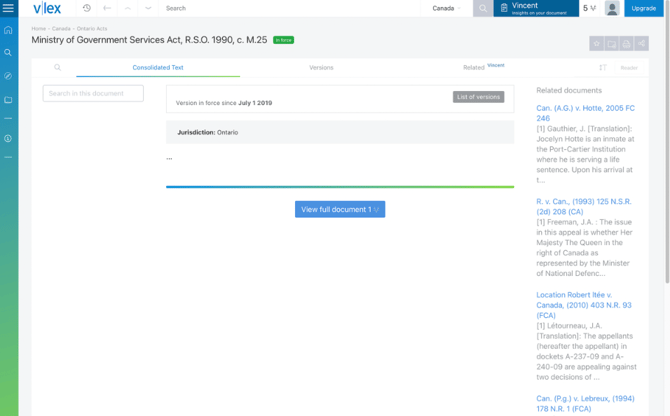Click the In force status badge
This screenshot has width=670, height=416.
coord(283,40)
